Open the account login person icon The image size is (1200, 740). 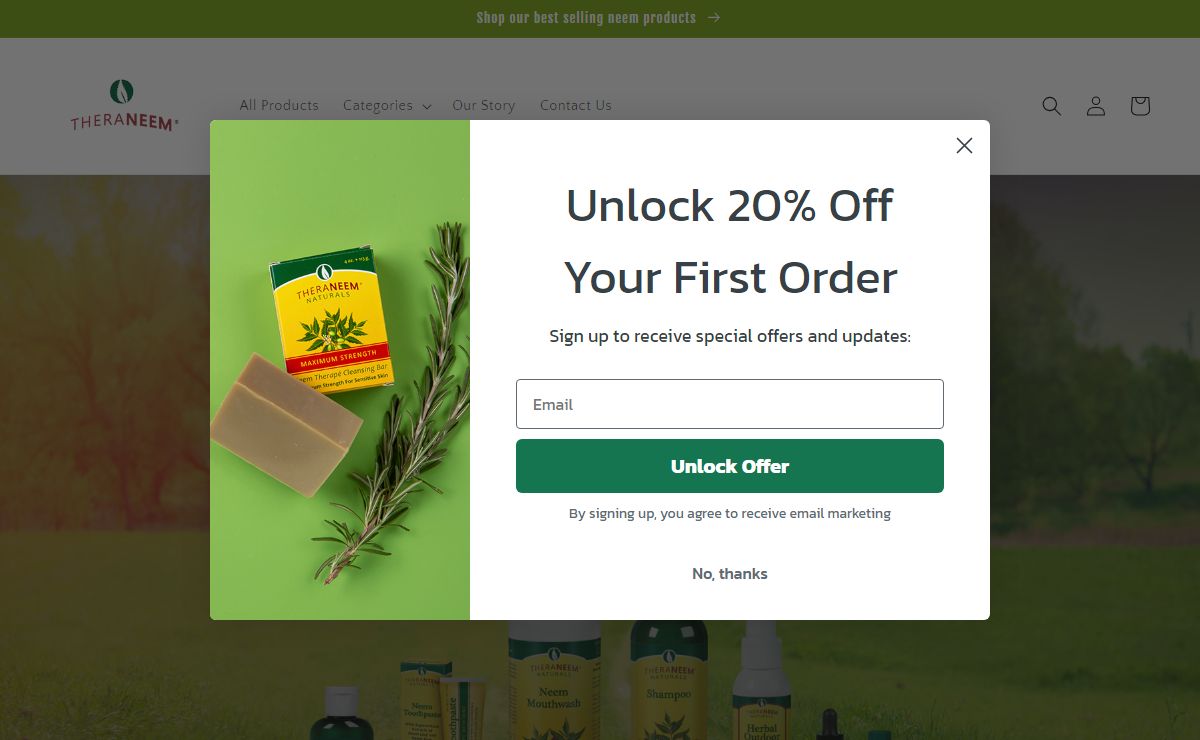click(x=1096, y=106)
